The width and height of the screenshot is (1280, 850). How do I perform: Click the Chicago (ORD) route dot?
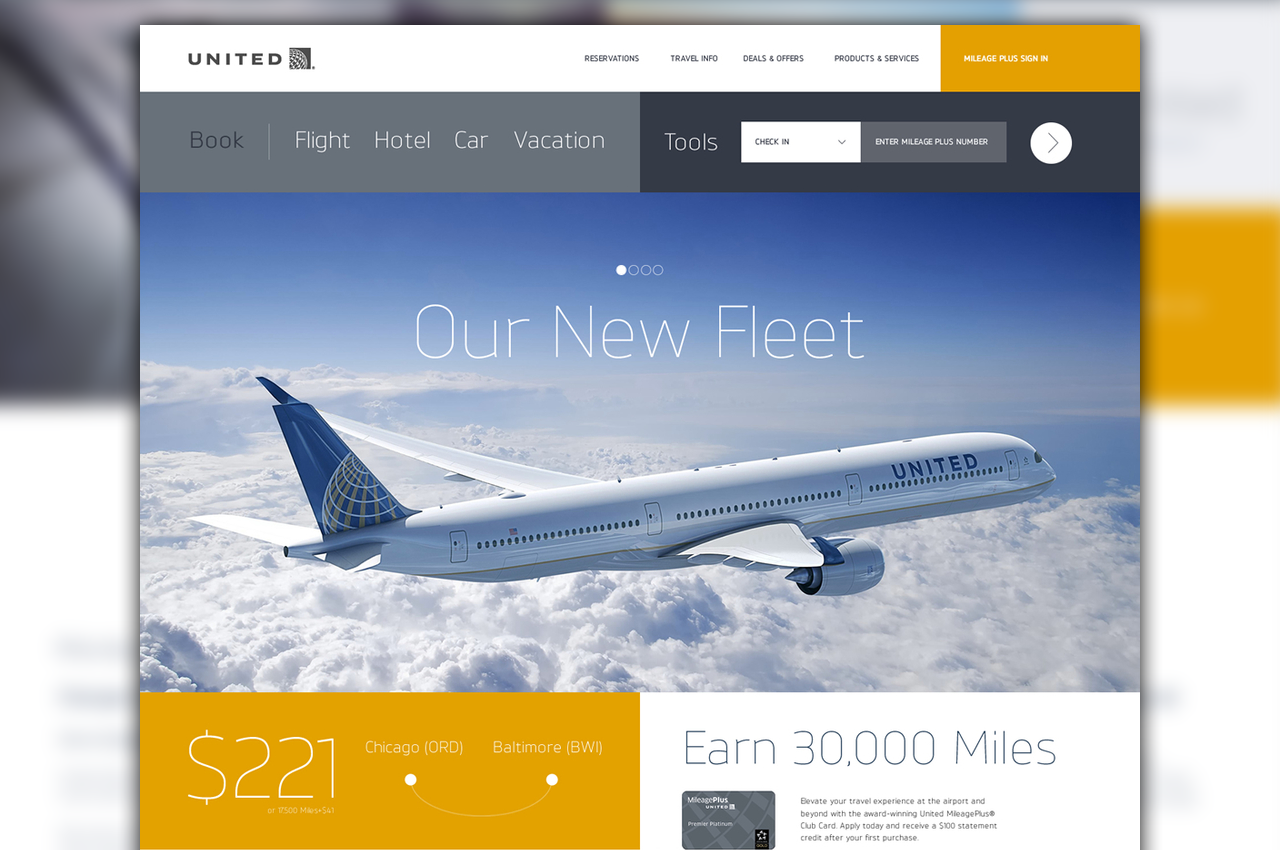tap(410, 779)
